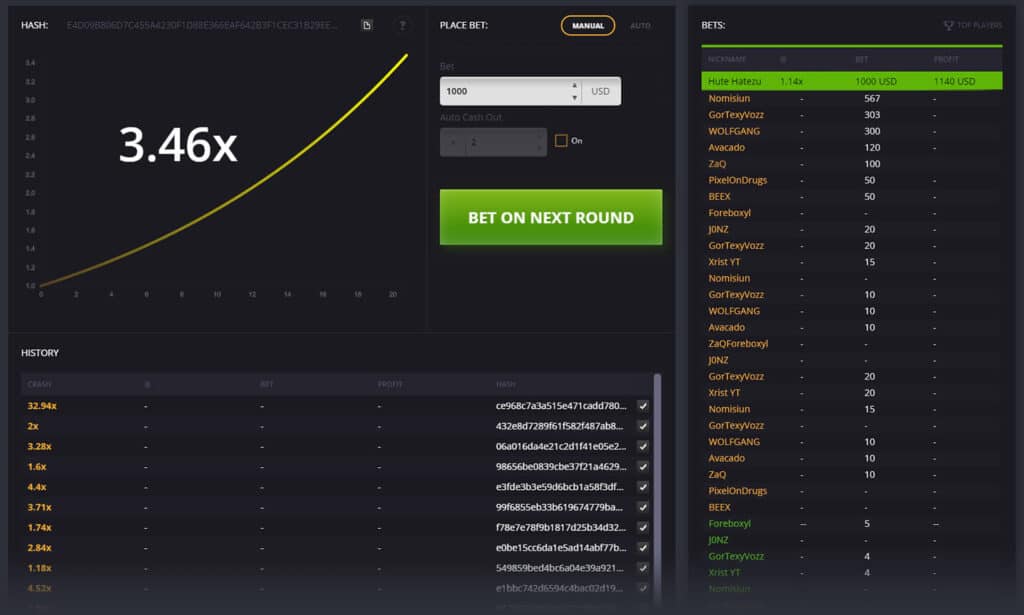
Task: Toggle the check mark on the 1.6x history row
Action: tap(642, 467)
